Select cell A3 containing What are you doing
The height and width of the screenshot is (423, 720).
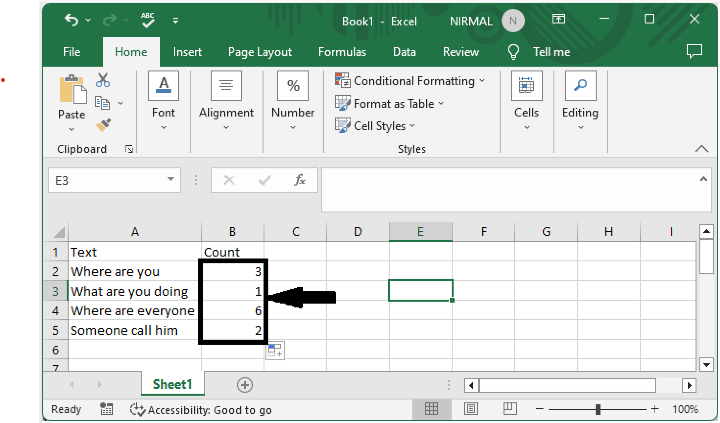pos(133,291)
